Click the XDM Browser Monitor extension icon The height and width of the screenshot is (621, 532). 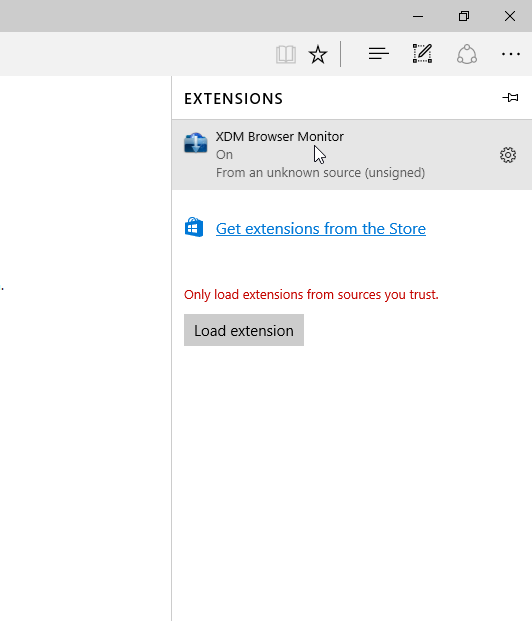pos(196,143)
